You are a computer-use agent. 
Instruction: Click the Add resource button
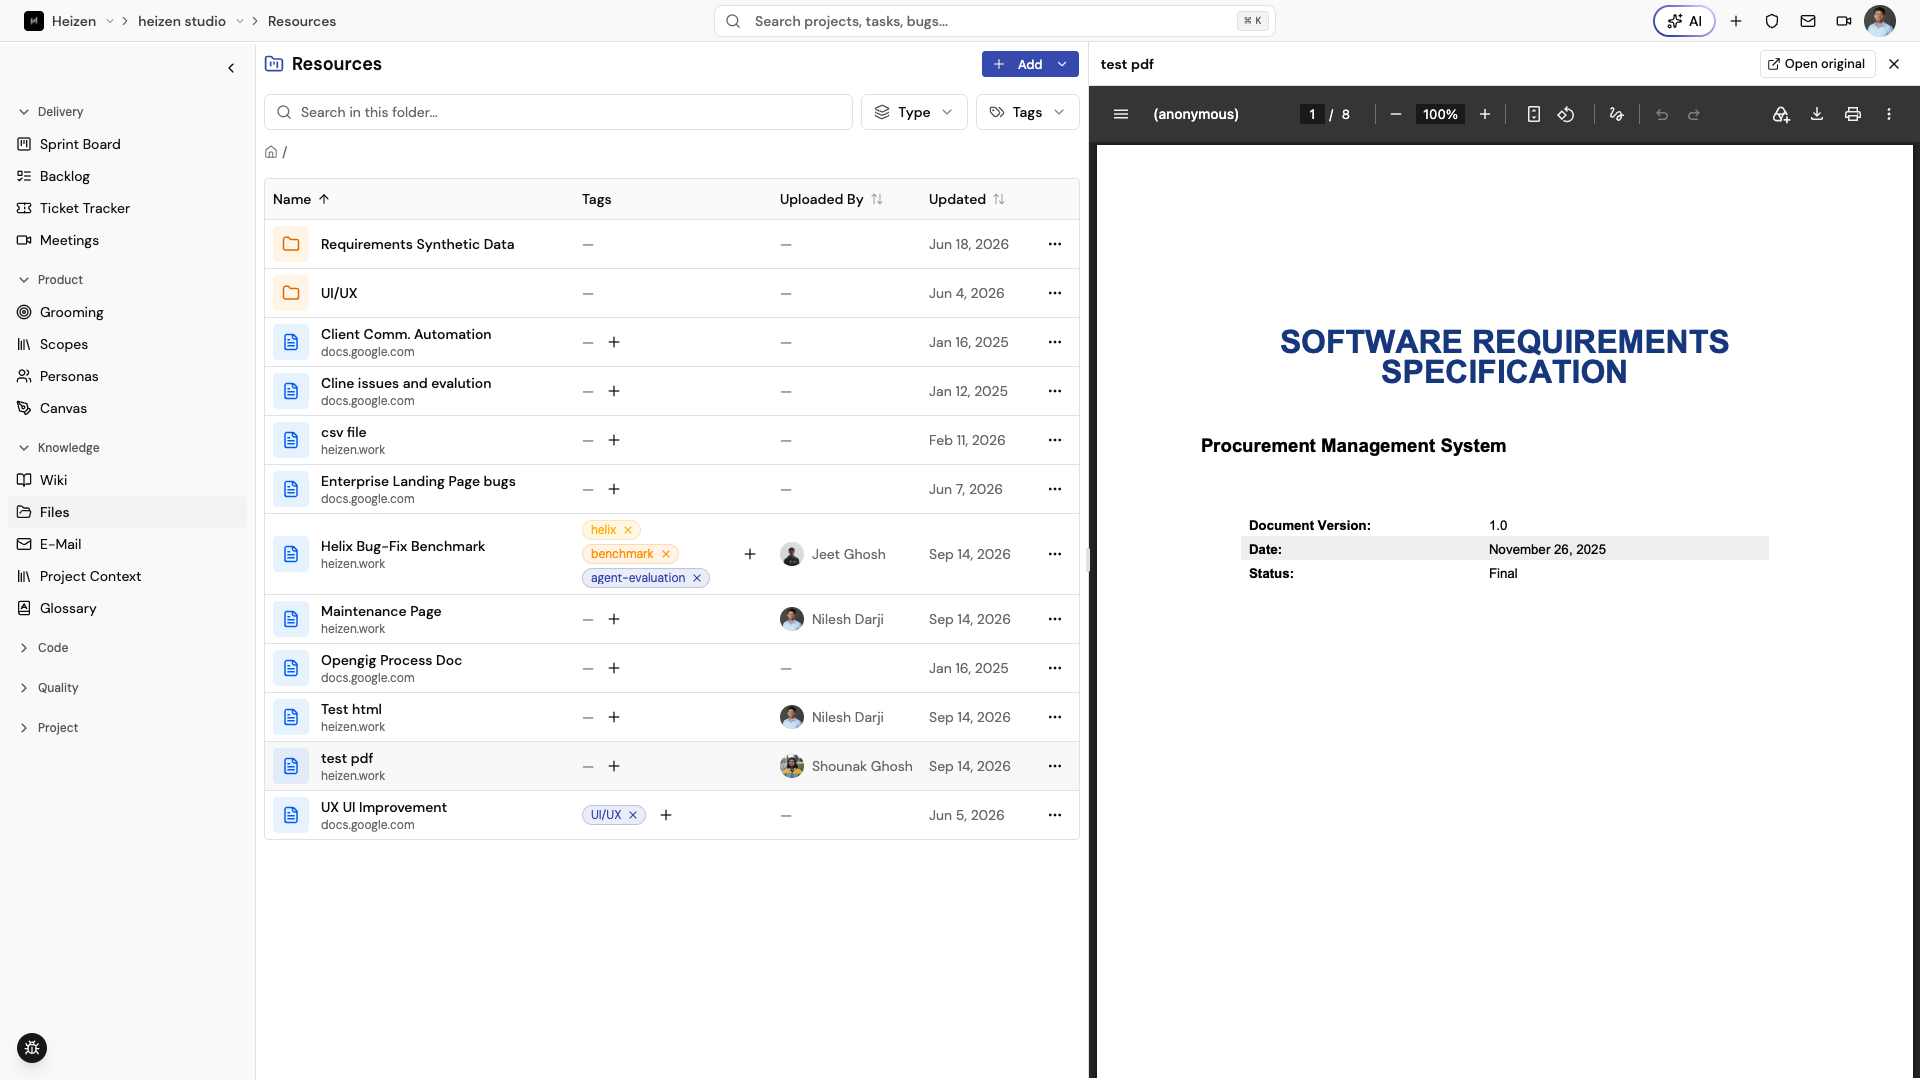1018,64
